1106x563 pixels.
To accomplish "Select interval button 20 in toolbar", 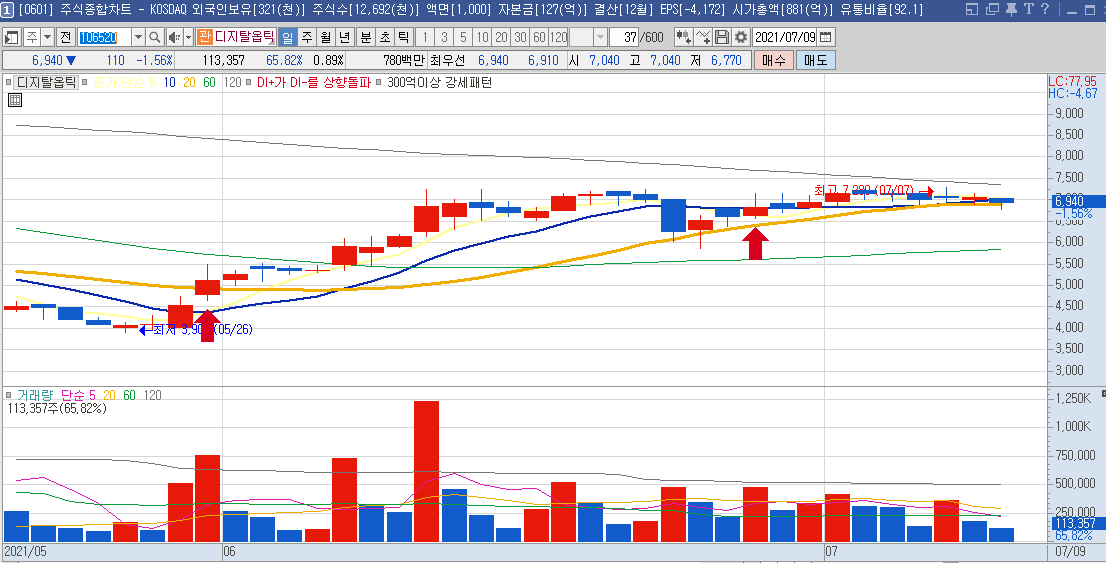I will pyautogui.click(x=501, y=37).
